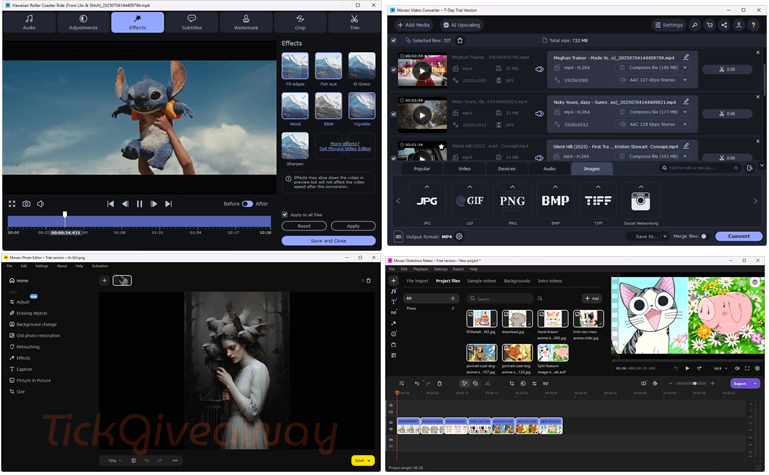Toggle the select all files checkbox

coord(394,40)
